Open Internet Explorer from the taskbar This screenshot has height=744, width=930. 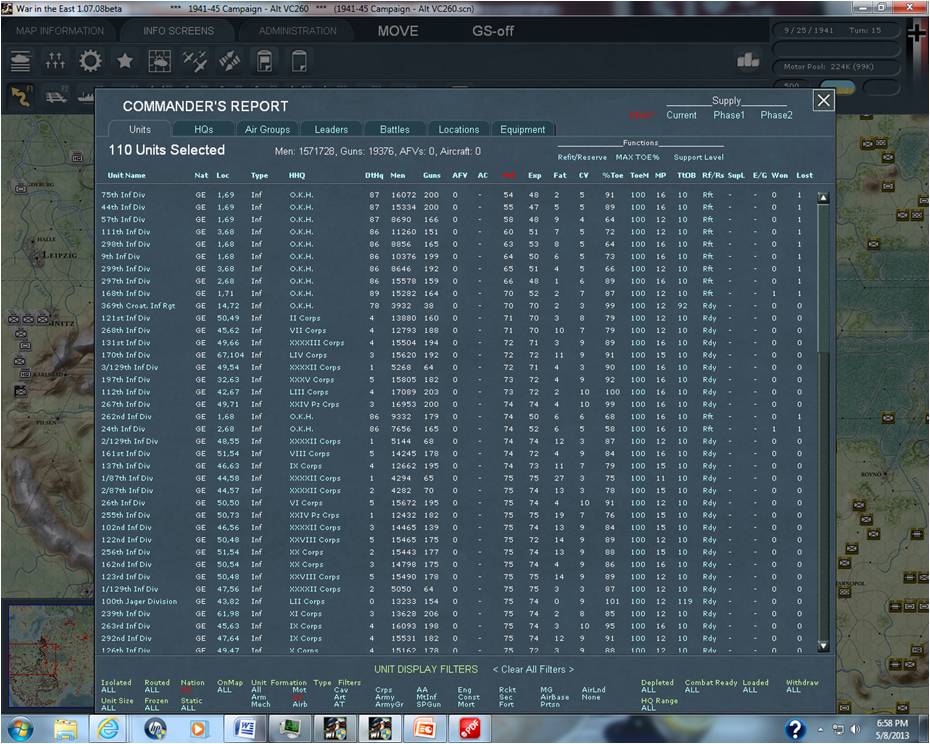107,729
